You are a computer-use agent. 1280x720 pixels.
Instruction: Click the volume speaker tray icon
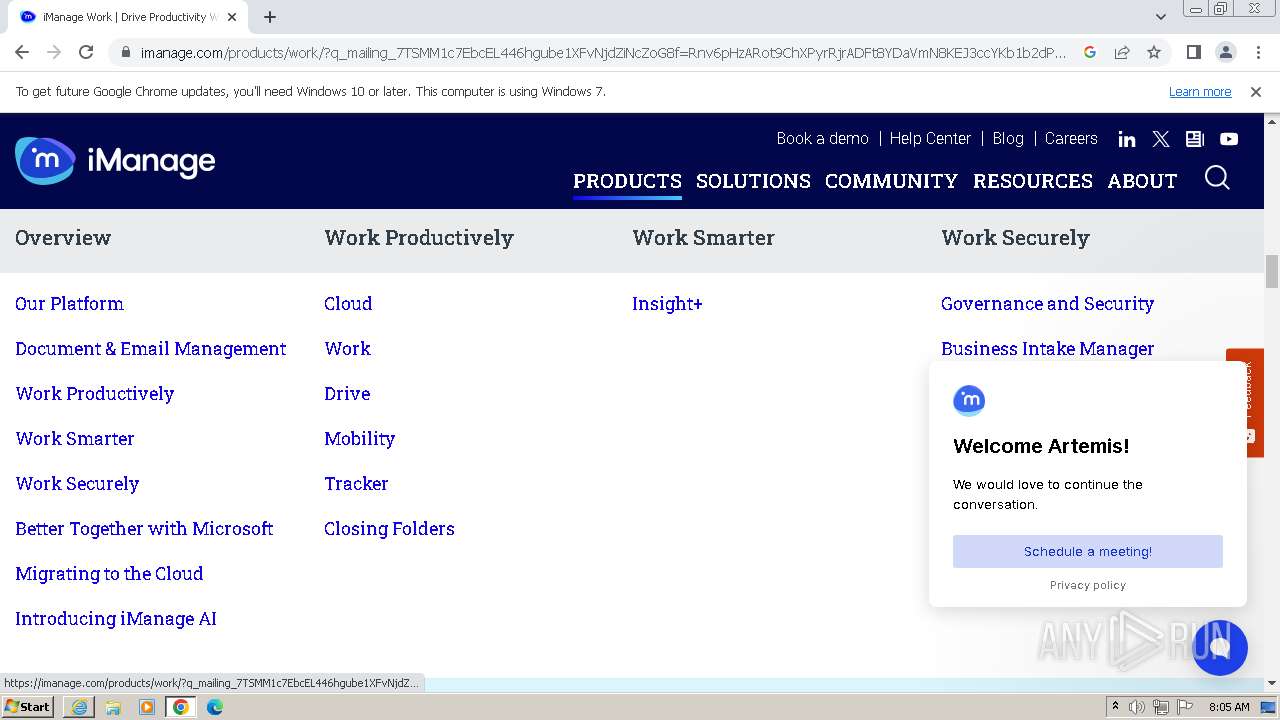(1137, 707)
